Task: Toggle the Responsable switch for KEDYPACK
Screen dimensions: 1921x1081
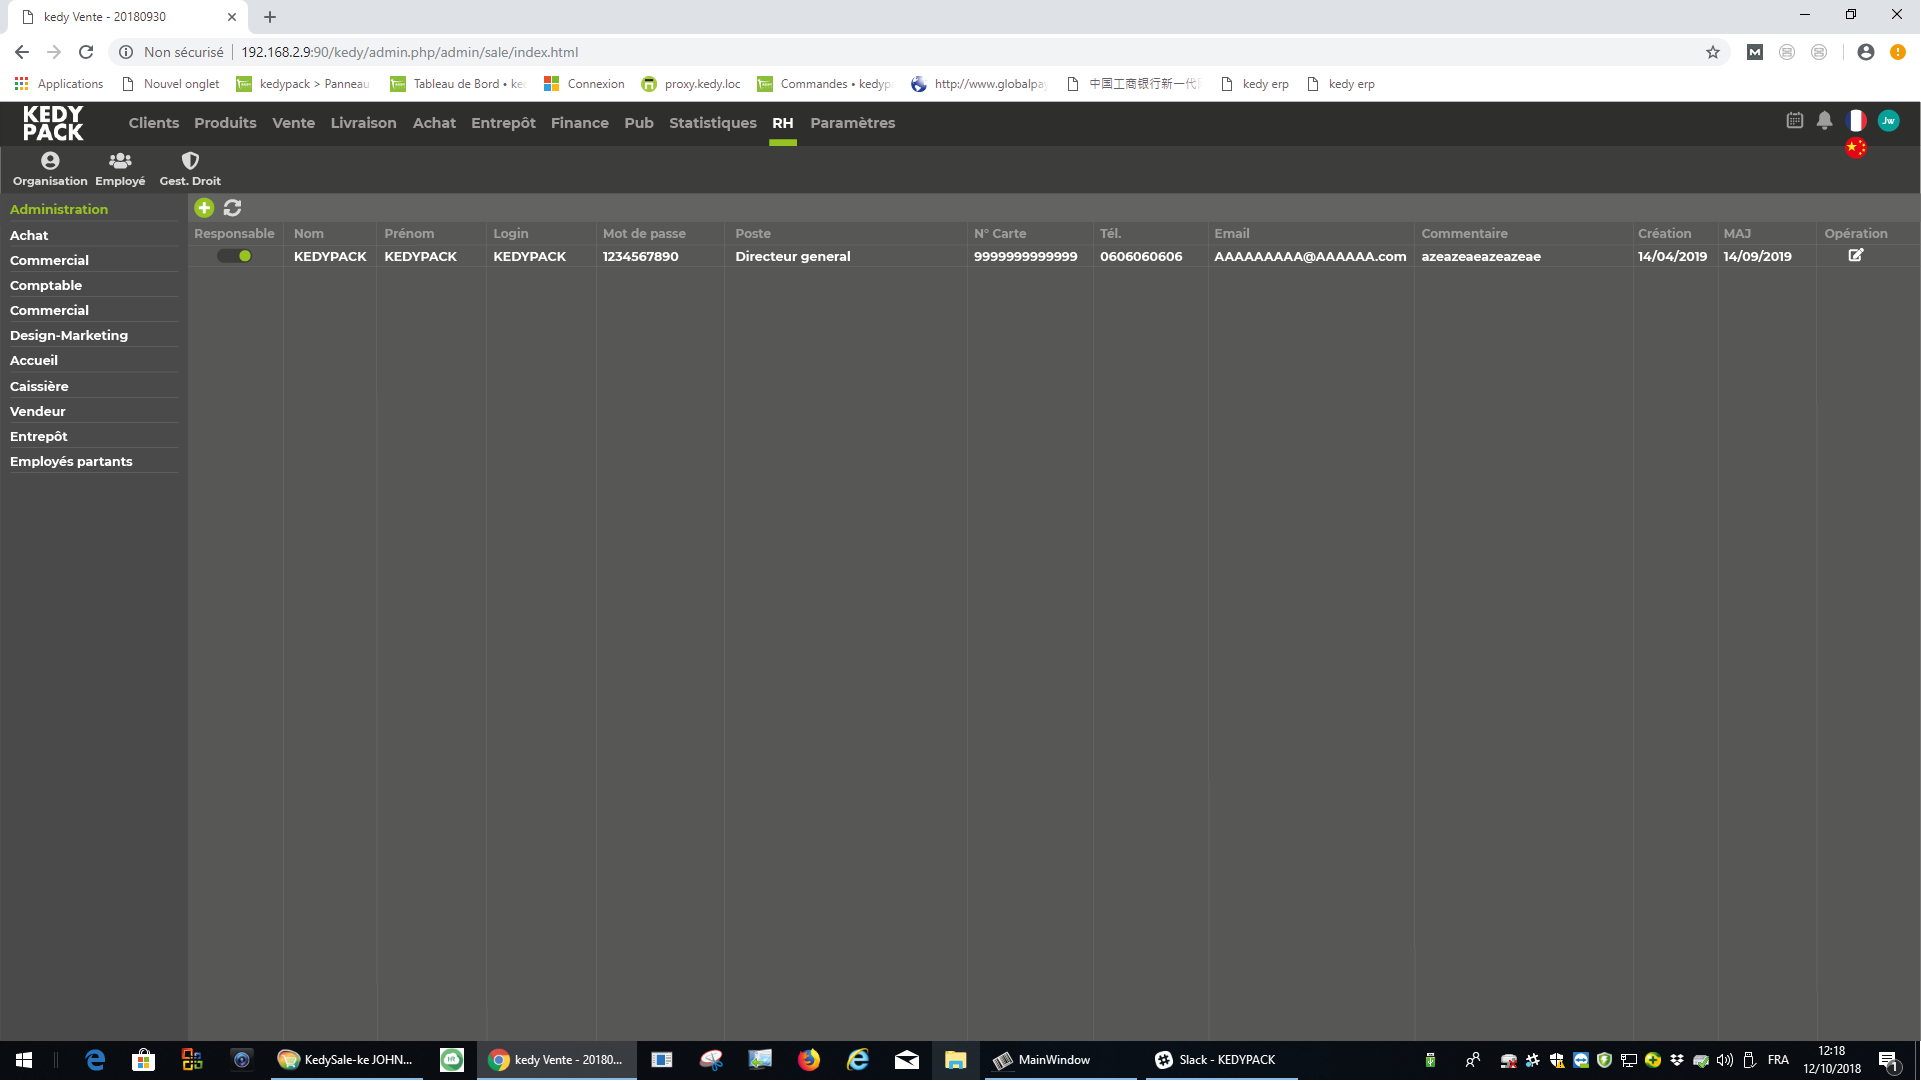Action: coord(235,256)
